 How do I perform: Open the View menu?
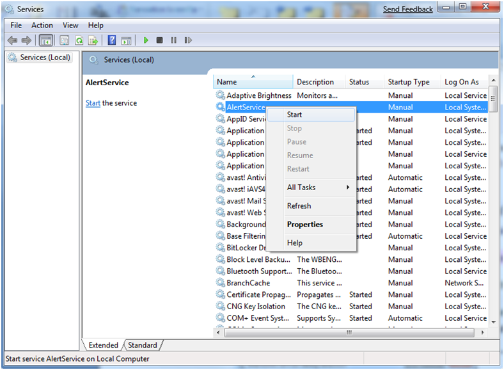click(x=70, y=25)
